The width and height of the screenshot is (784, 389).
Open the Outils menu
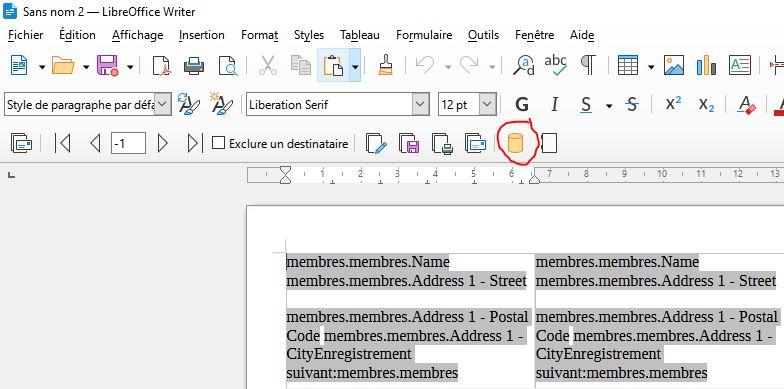[483, 35]
